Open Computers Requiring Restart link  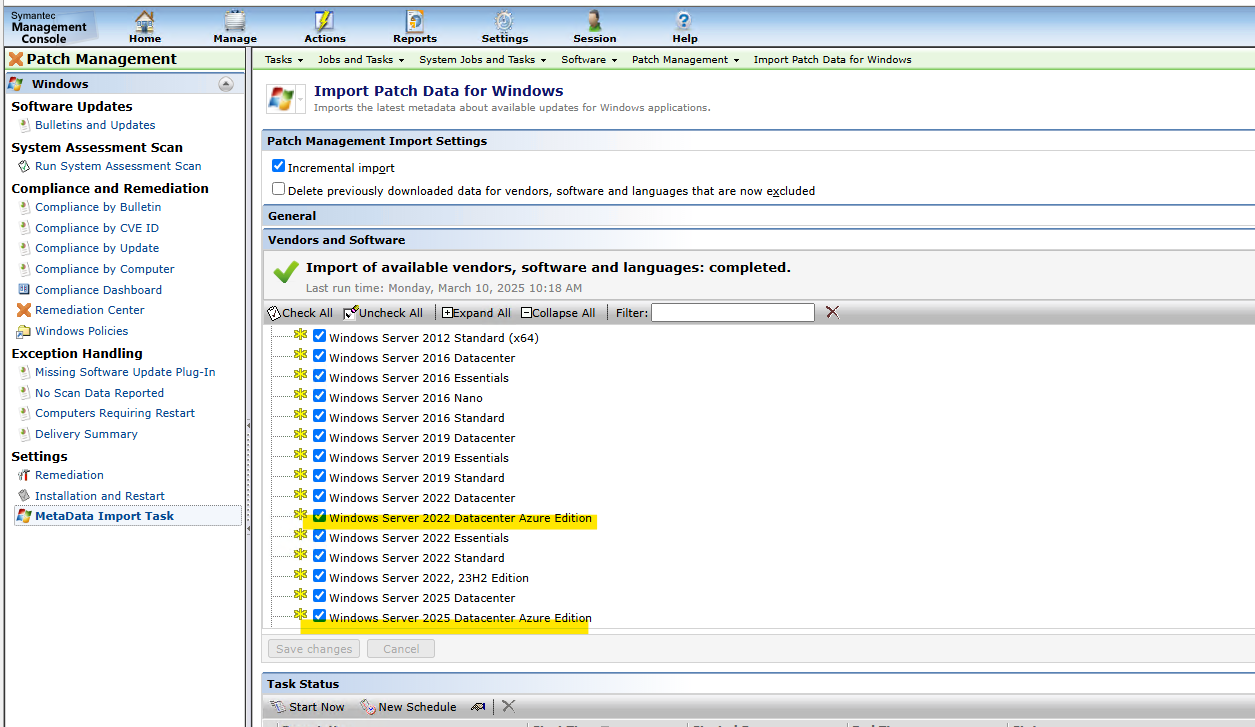pyautogui.click(x=115, y=413)
